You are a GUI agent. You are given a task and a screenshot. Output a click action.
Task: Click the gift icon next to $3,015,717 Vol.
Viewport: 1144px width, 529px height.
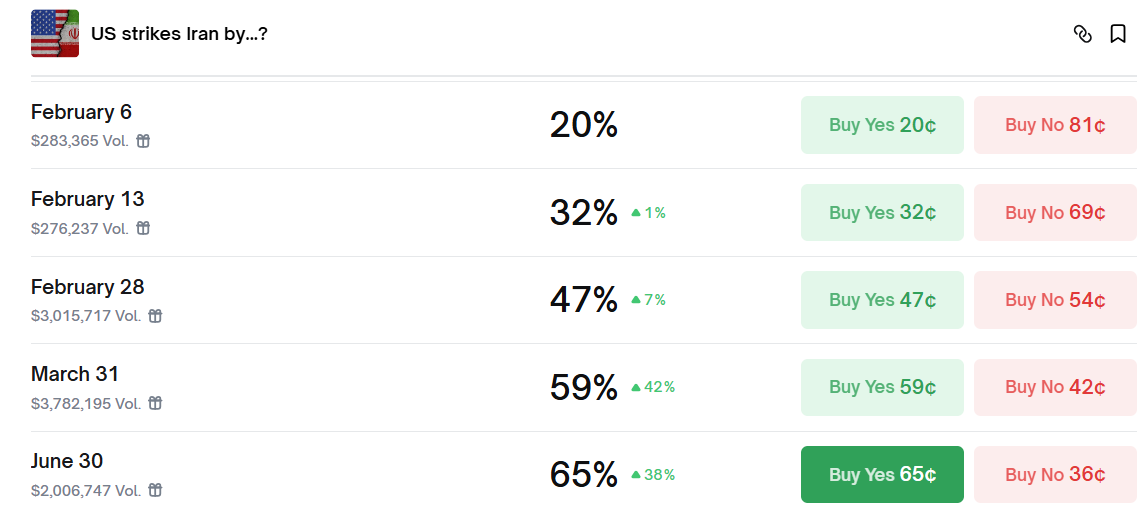point(155,316)
